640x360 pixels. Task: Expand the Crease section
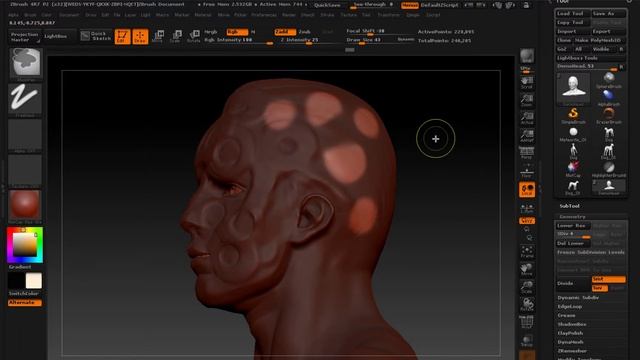(567, 316)
